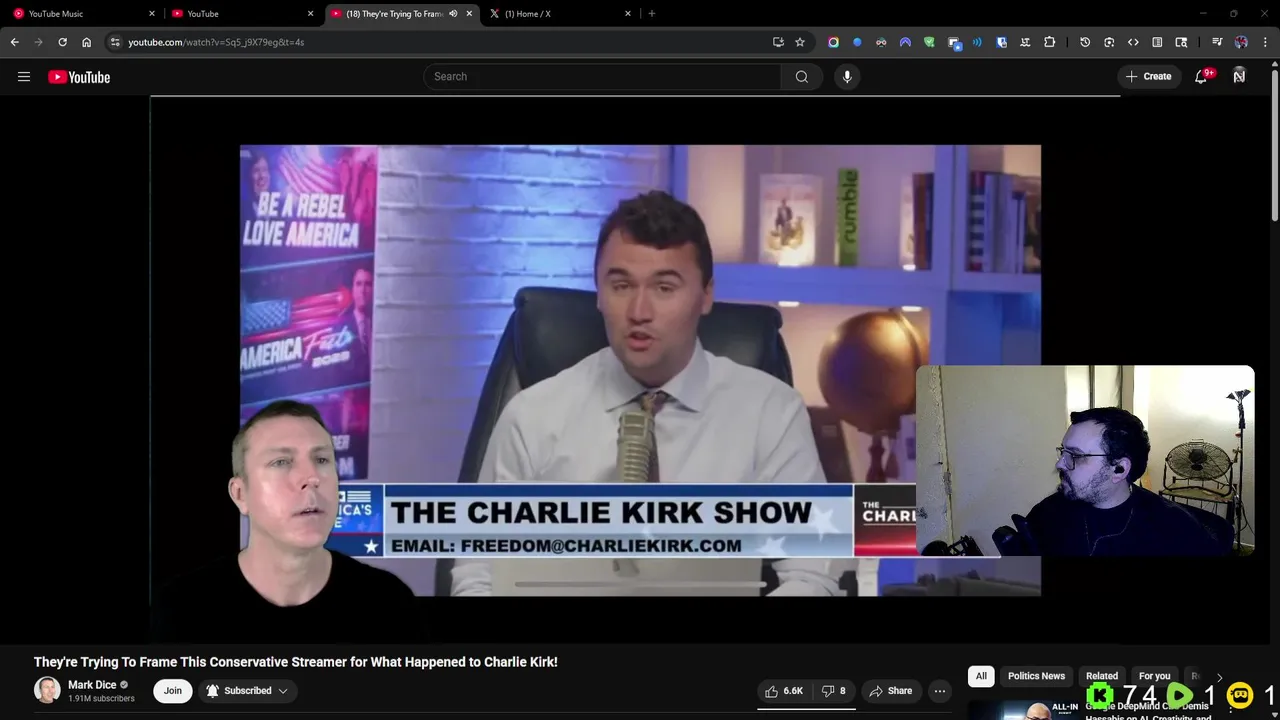Open YouTube notifications bell
This screenshot has width=1280, height=720.
point(1202,77)
